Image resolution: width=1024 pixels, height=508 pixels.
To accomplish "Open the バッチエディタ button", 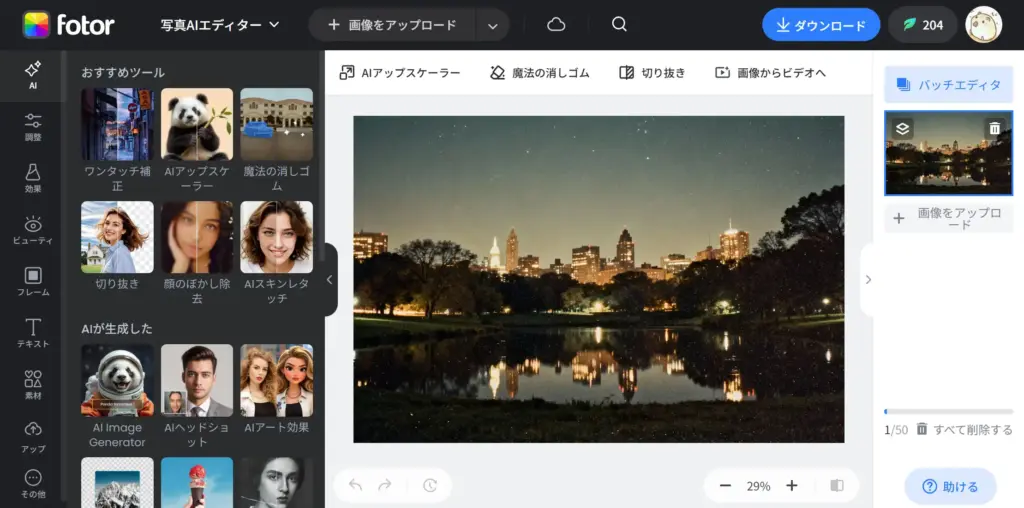I will tap(949, 84).
